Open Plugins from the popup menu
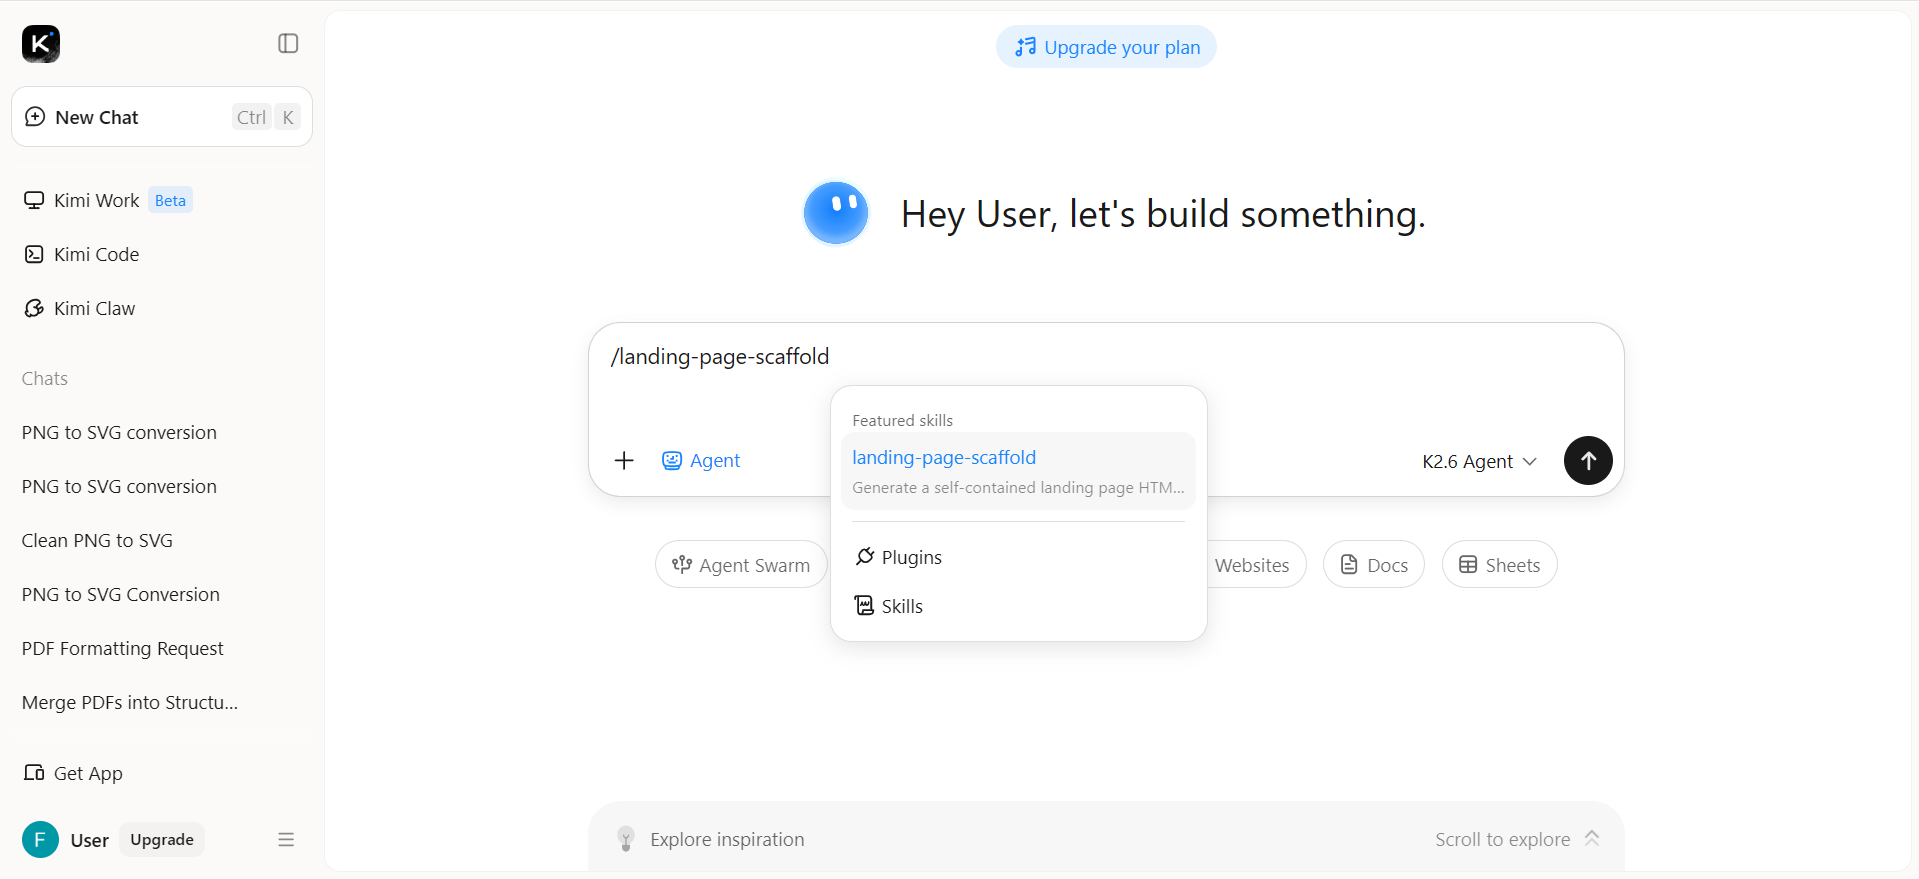This screenshot has width=1919, height=879. pos(1018,557)
